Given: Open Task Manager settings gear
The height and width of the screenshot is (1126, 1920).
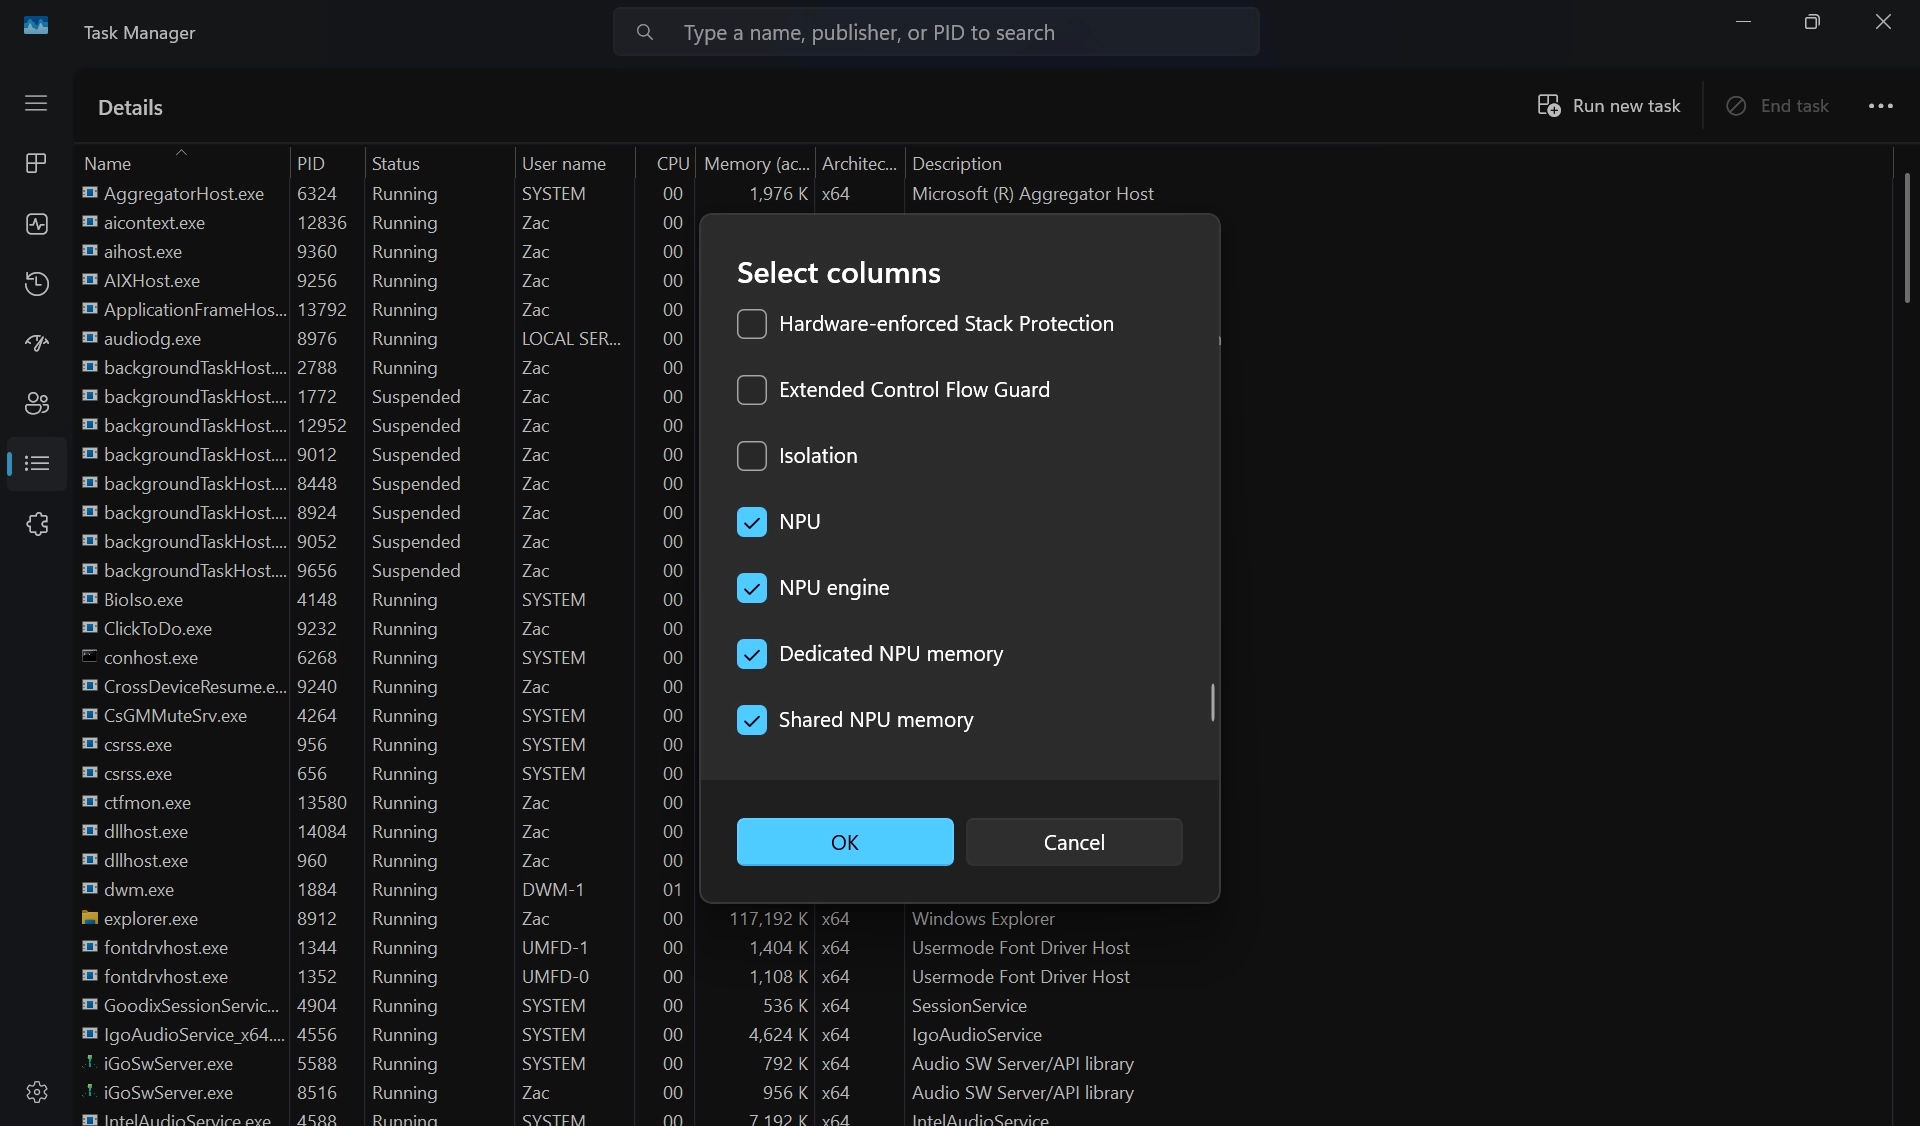Looking at the screenshot, I should 36,1092.
